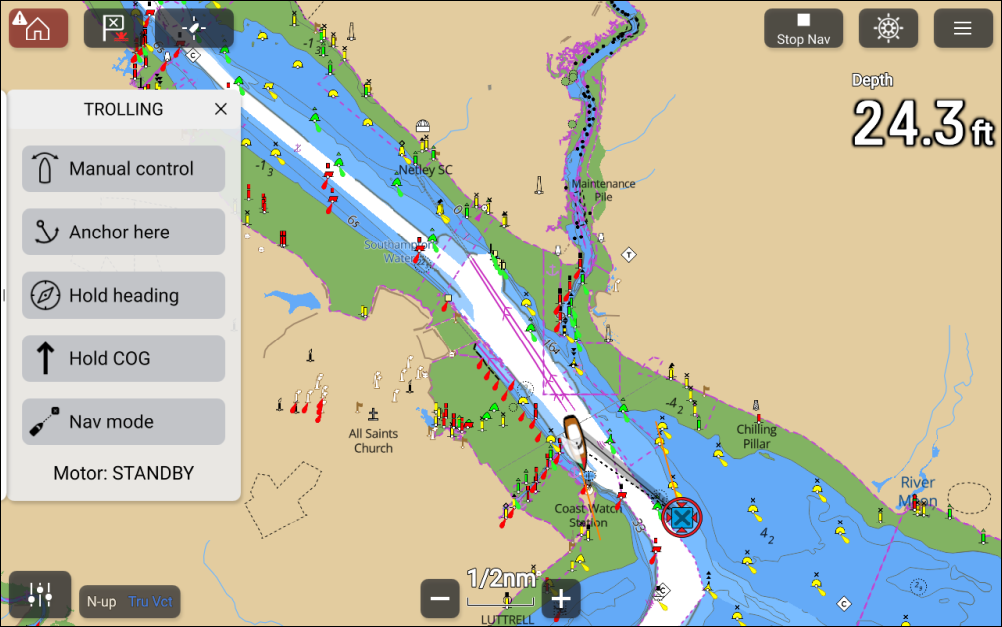
Task: Tap the find vessel crosshair icon
Action: [195, 28]
